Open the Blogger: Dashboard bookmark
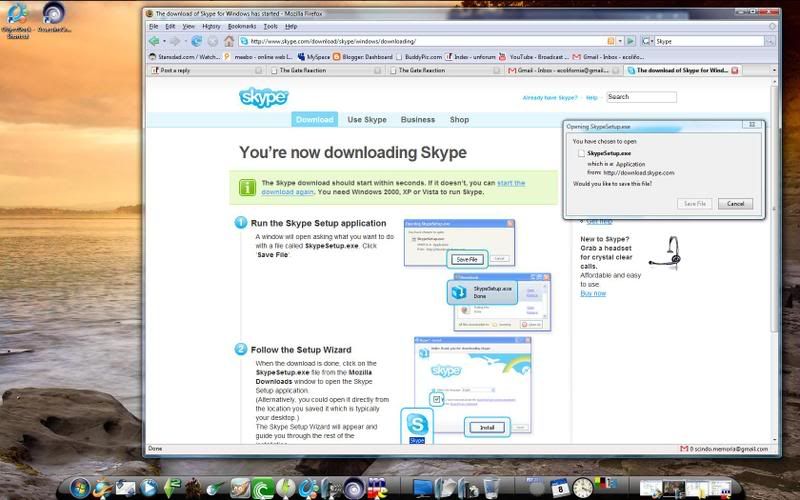Viewport: 800px width, 500px height. coord(363,57)
